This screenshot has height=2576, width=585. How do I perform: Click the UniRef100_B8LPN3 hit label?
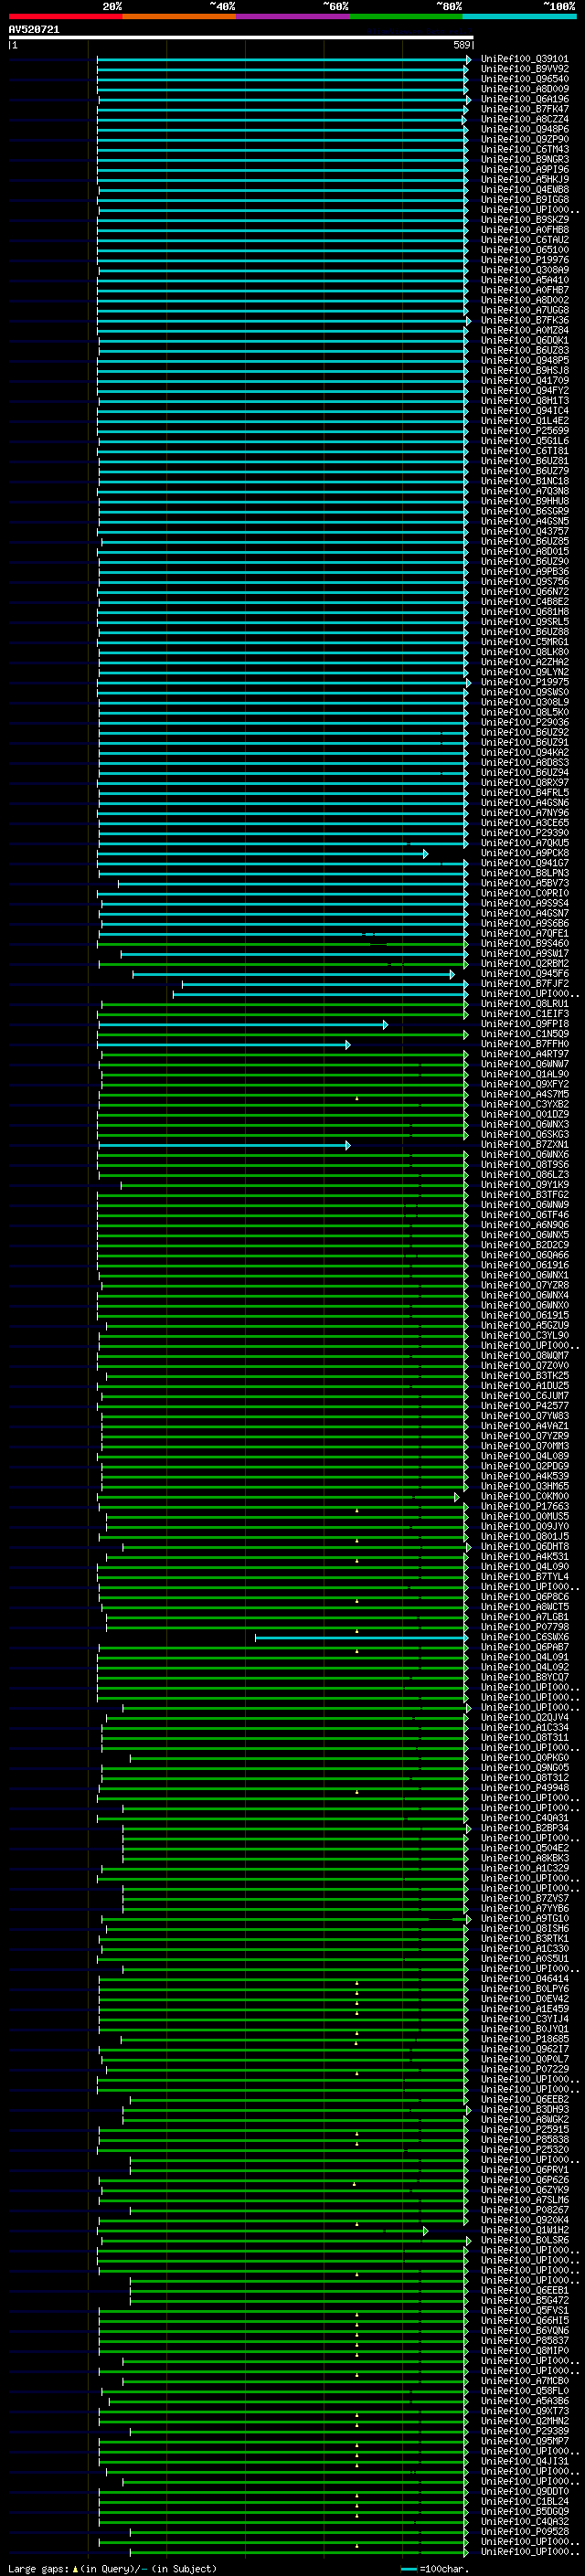click(525, 874)
